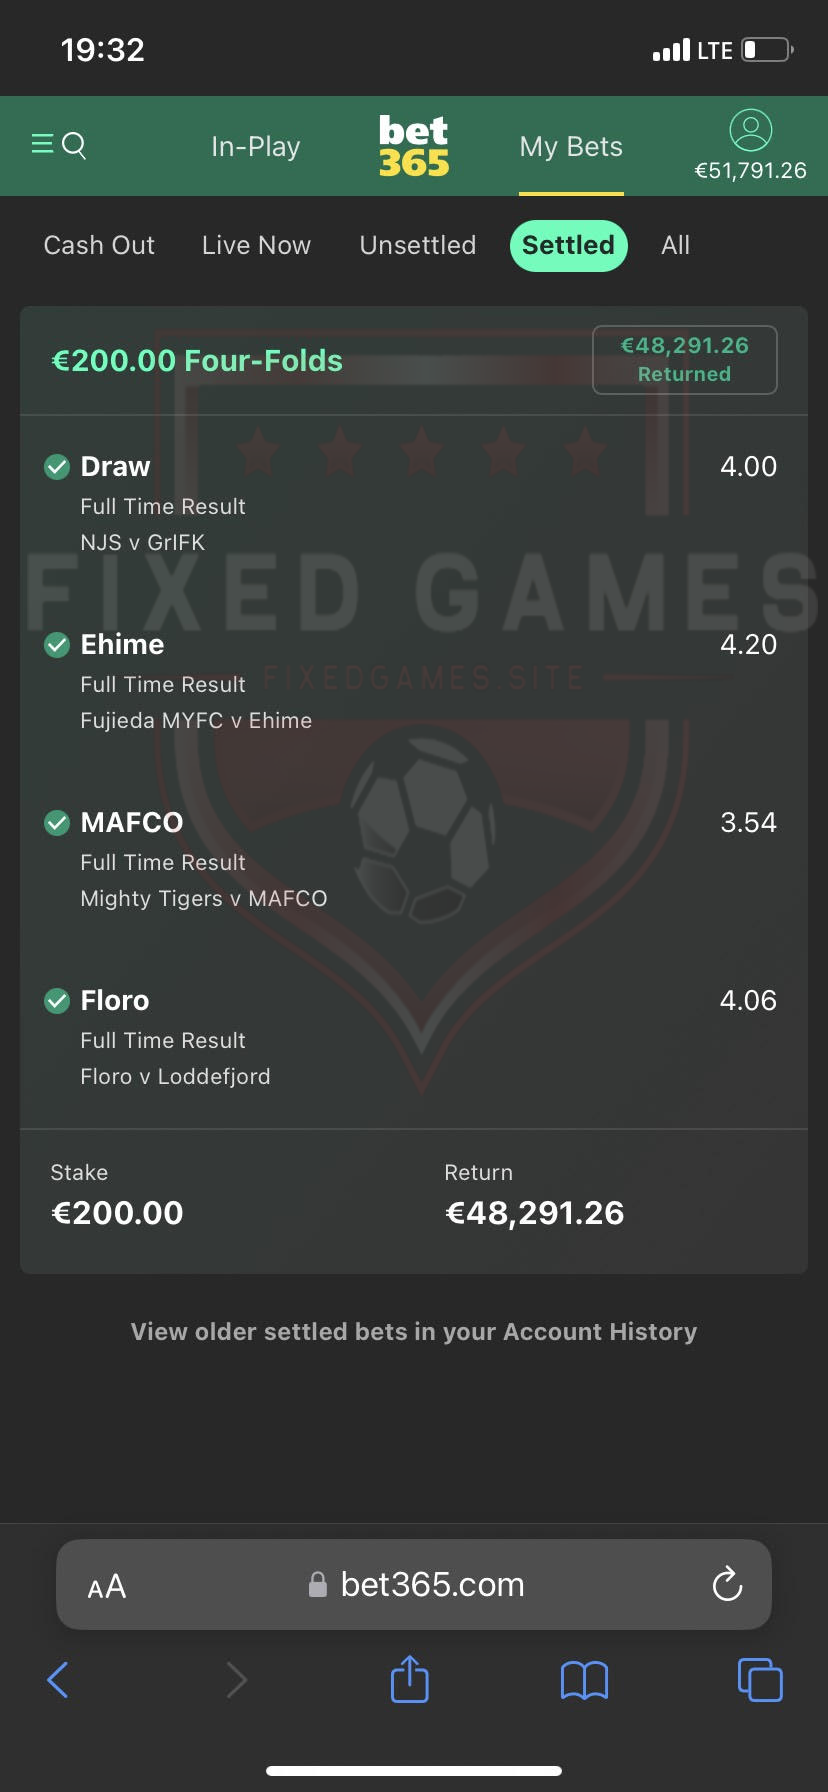Tap green check beside Ehime selection

[57, 645]
